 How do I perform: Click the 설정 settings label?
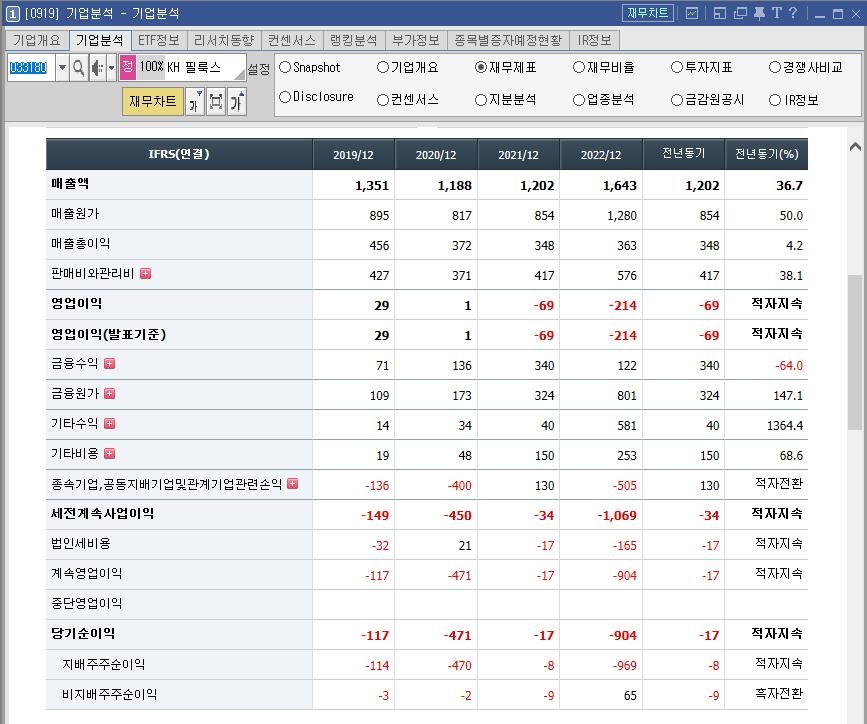pos(259,69)
